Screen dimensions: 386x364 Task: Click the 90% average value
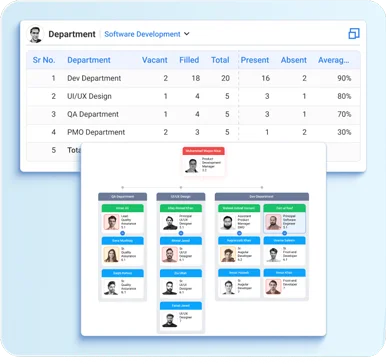(344, 78)
